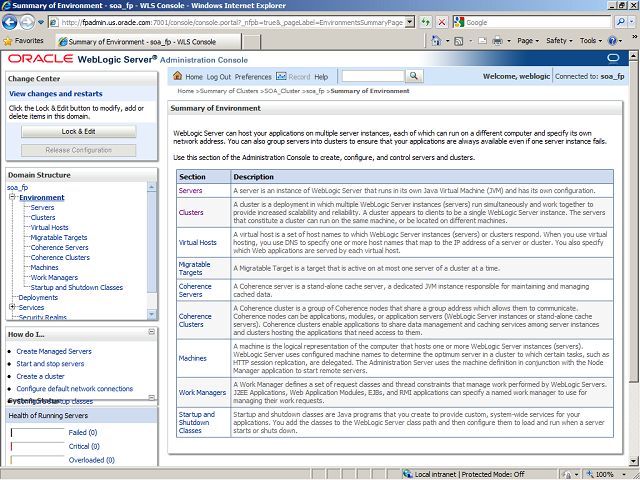The width and height of the screenshot is (640, 480).
Task: Open the Safety menu dropdown
Action: pyautogui.click(x=560, y=41)
